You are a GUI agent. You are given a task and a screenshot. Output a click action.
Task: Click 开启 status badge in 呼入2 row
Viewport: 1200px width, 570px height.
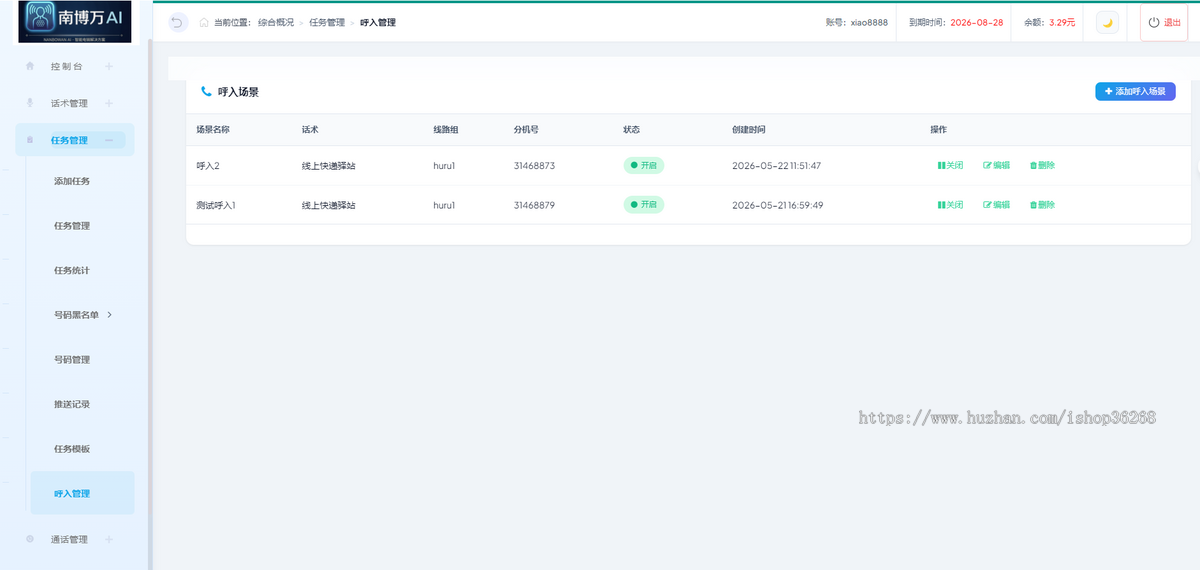[x=644, y=165]
